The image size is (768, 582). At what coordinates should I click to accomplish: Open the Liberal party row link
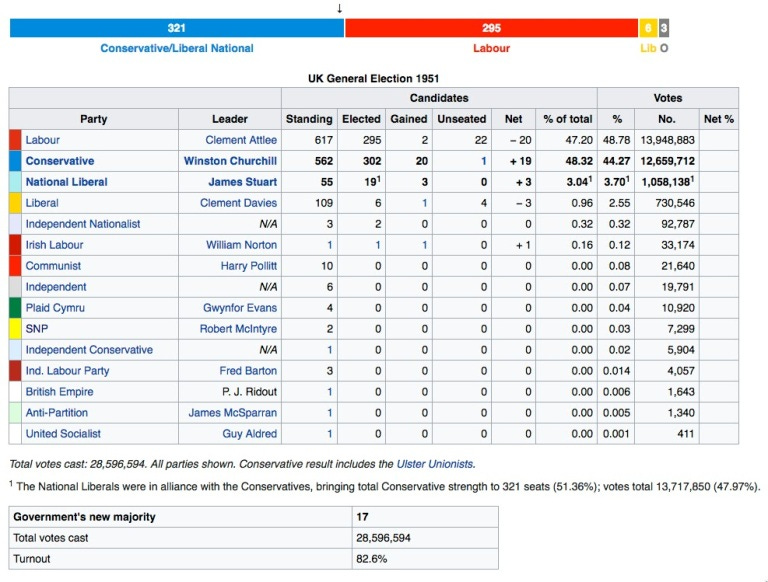click(x=42, y=203)
